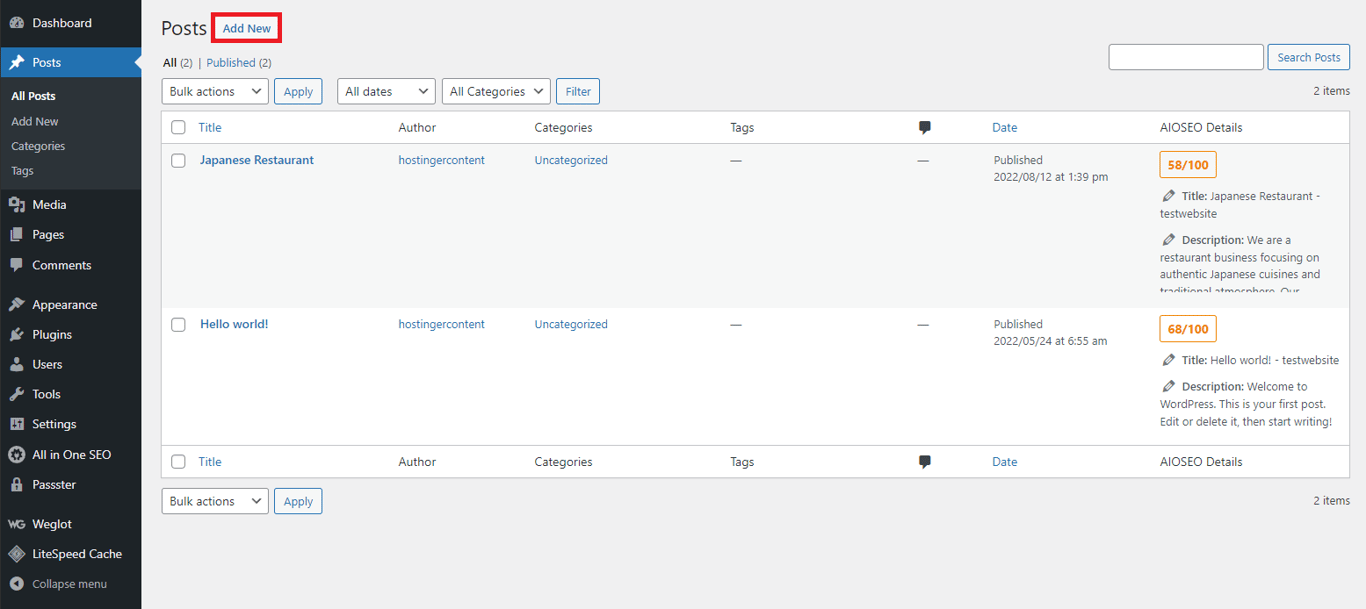Expand the All Categories dropdown
This screenshot has height=609, width=1366.
coord(496,91)
